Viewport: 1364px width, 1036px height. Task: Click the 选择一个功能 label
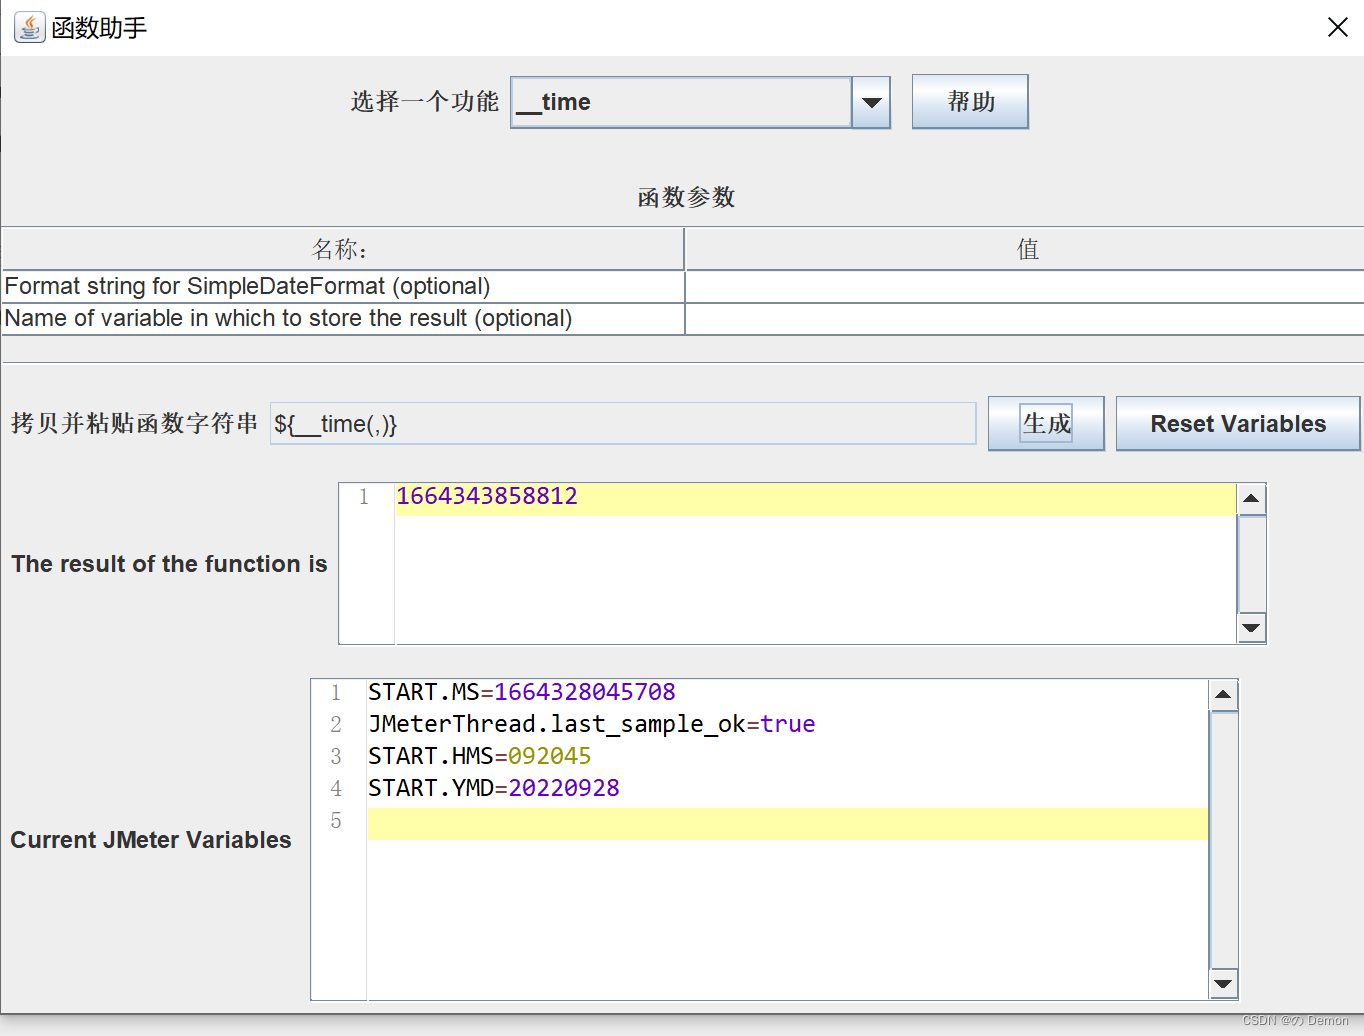coord(424,101)
